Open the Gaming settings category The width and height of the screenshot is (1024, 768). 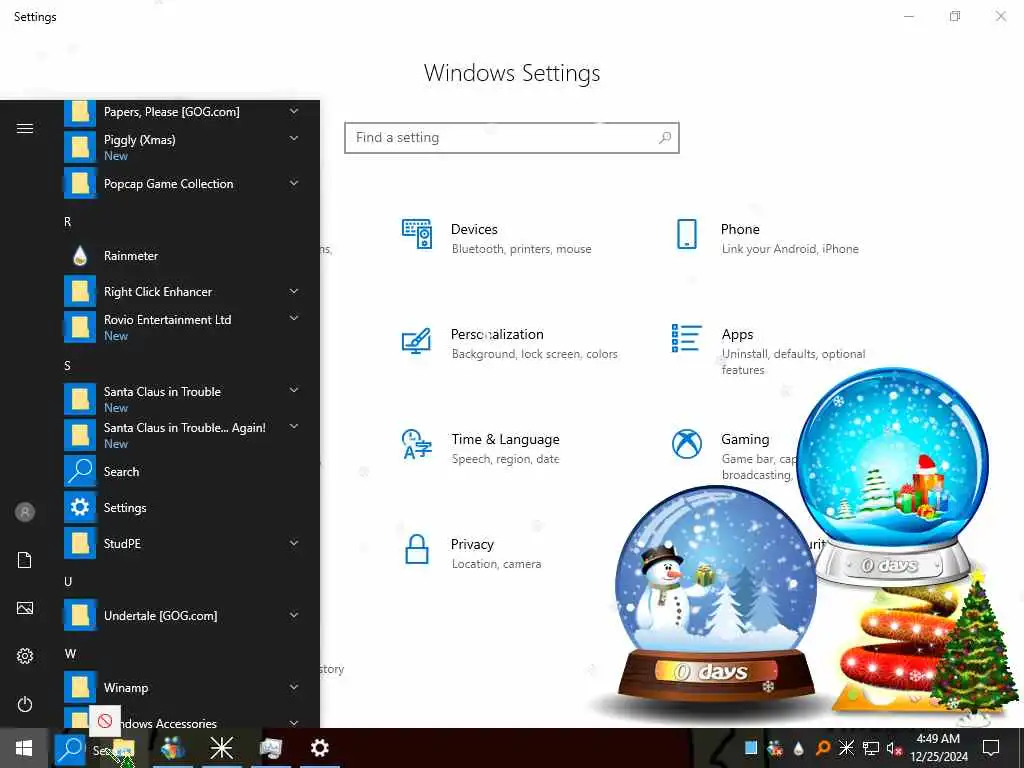pyautogui.click(x=733, y=456)
